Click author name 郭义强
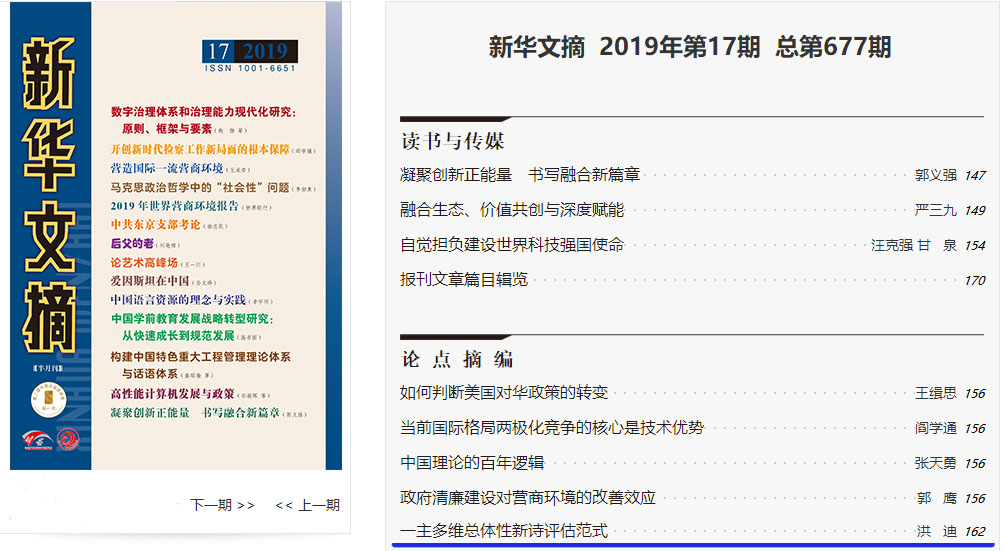 tap(935, 175)
